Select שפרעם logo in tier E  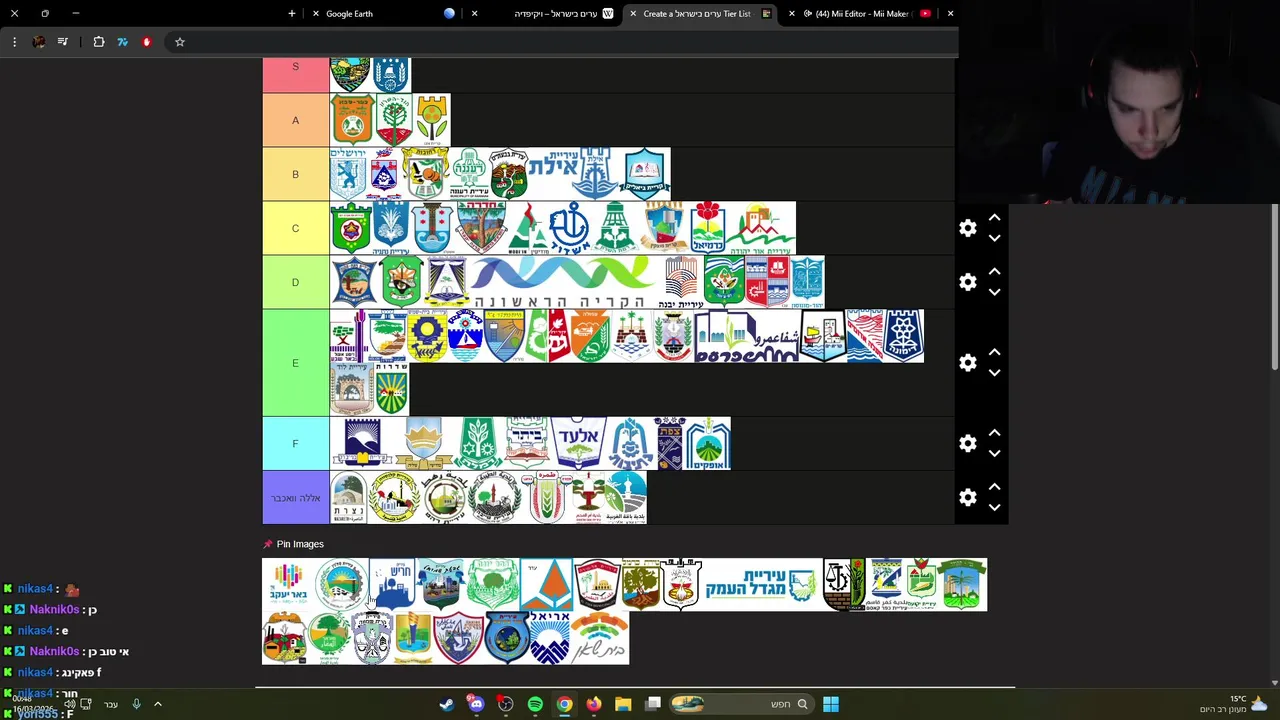click(747, 336)
